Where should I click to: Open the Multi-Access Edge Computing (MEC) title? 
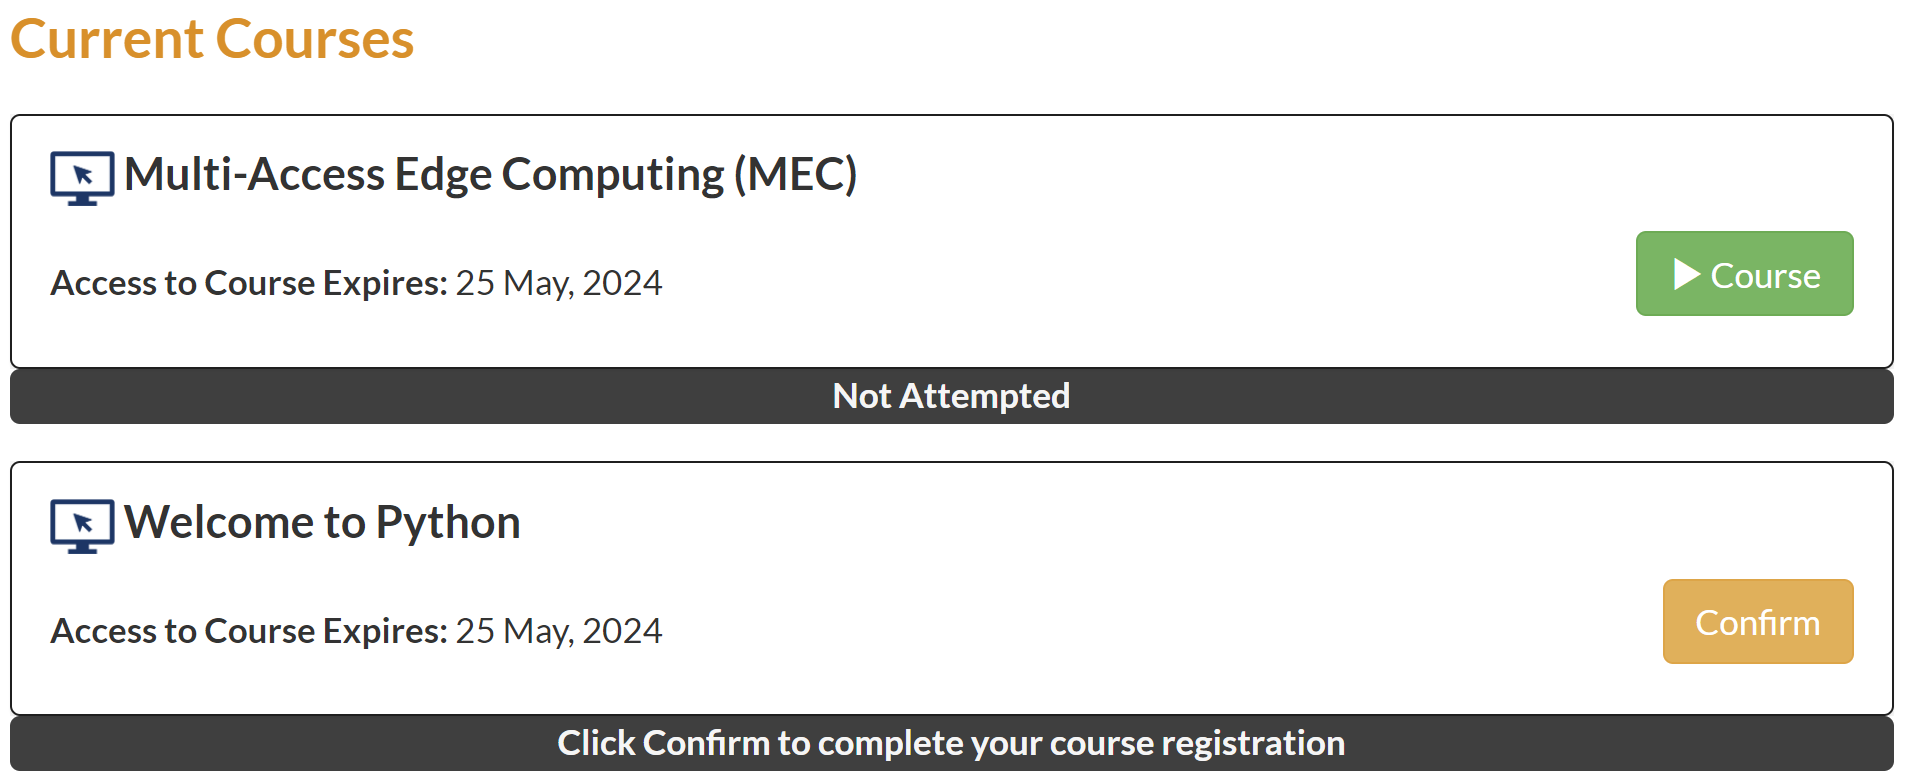(490, 175)
